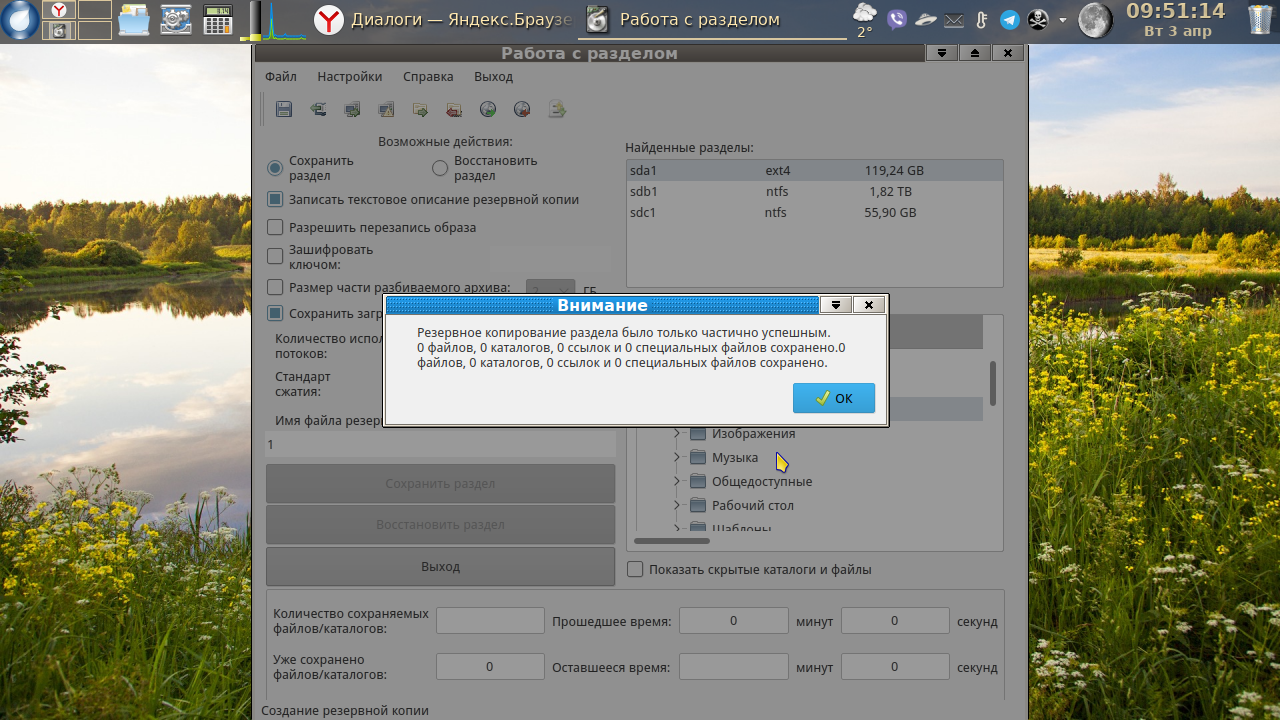The width and height of the screenshot is (1280, 720).
Task: Select the 'Сохранить раздел' radio button
Action: pyautogui.click(x=275, y=168)
